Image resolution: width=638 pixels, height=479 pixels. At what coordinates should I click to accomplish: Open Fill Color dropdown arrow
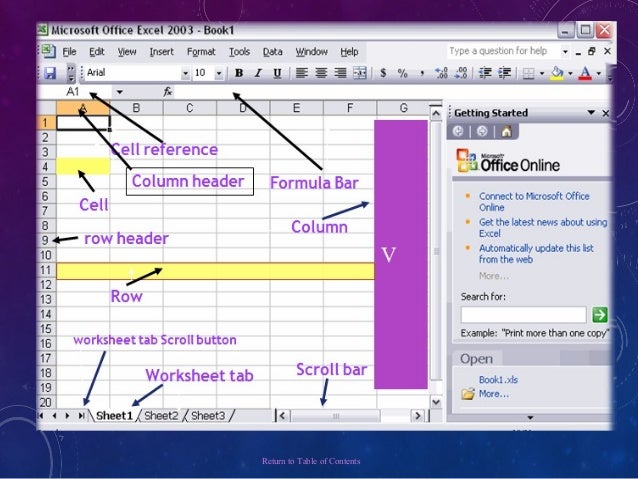[x=570, y=74]
